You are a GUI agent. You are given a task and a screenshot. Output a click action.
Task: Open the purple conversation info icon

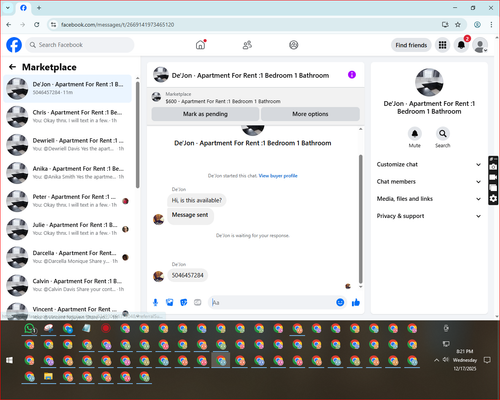pos(352,75)
